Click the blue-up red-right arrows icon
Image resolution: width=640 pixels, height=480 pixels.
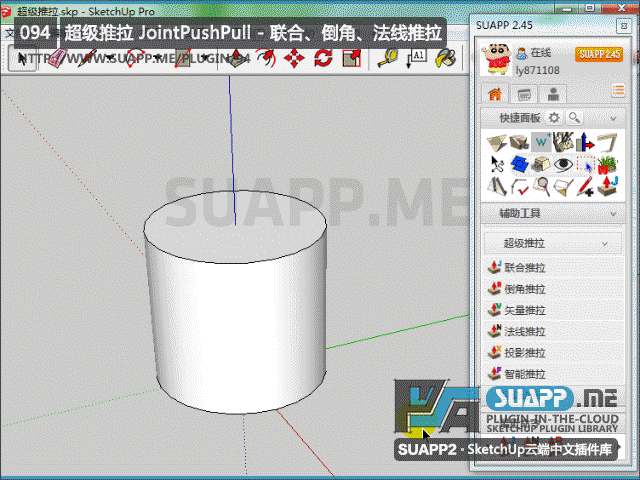tap(585, 142)
